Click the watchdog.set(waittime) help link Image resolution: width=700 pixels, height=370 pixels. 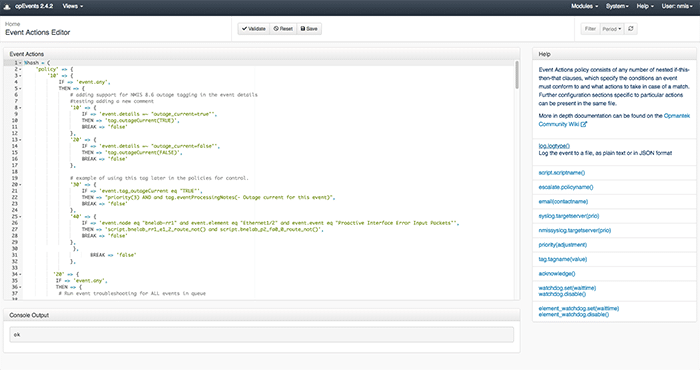567,288
